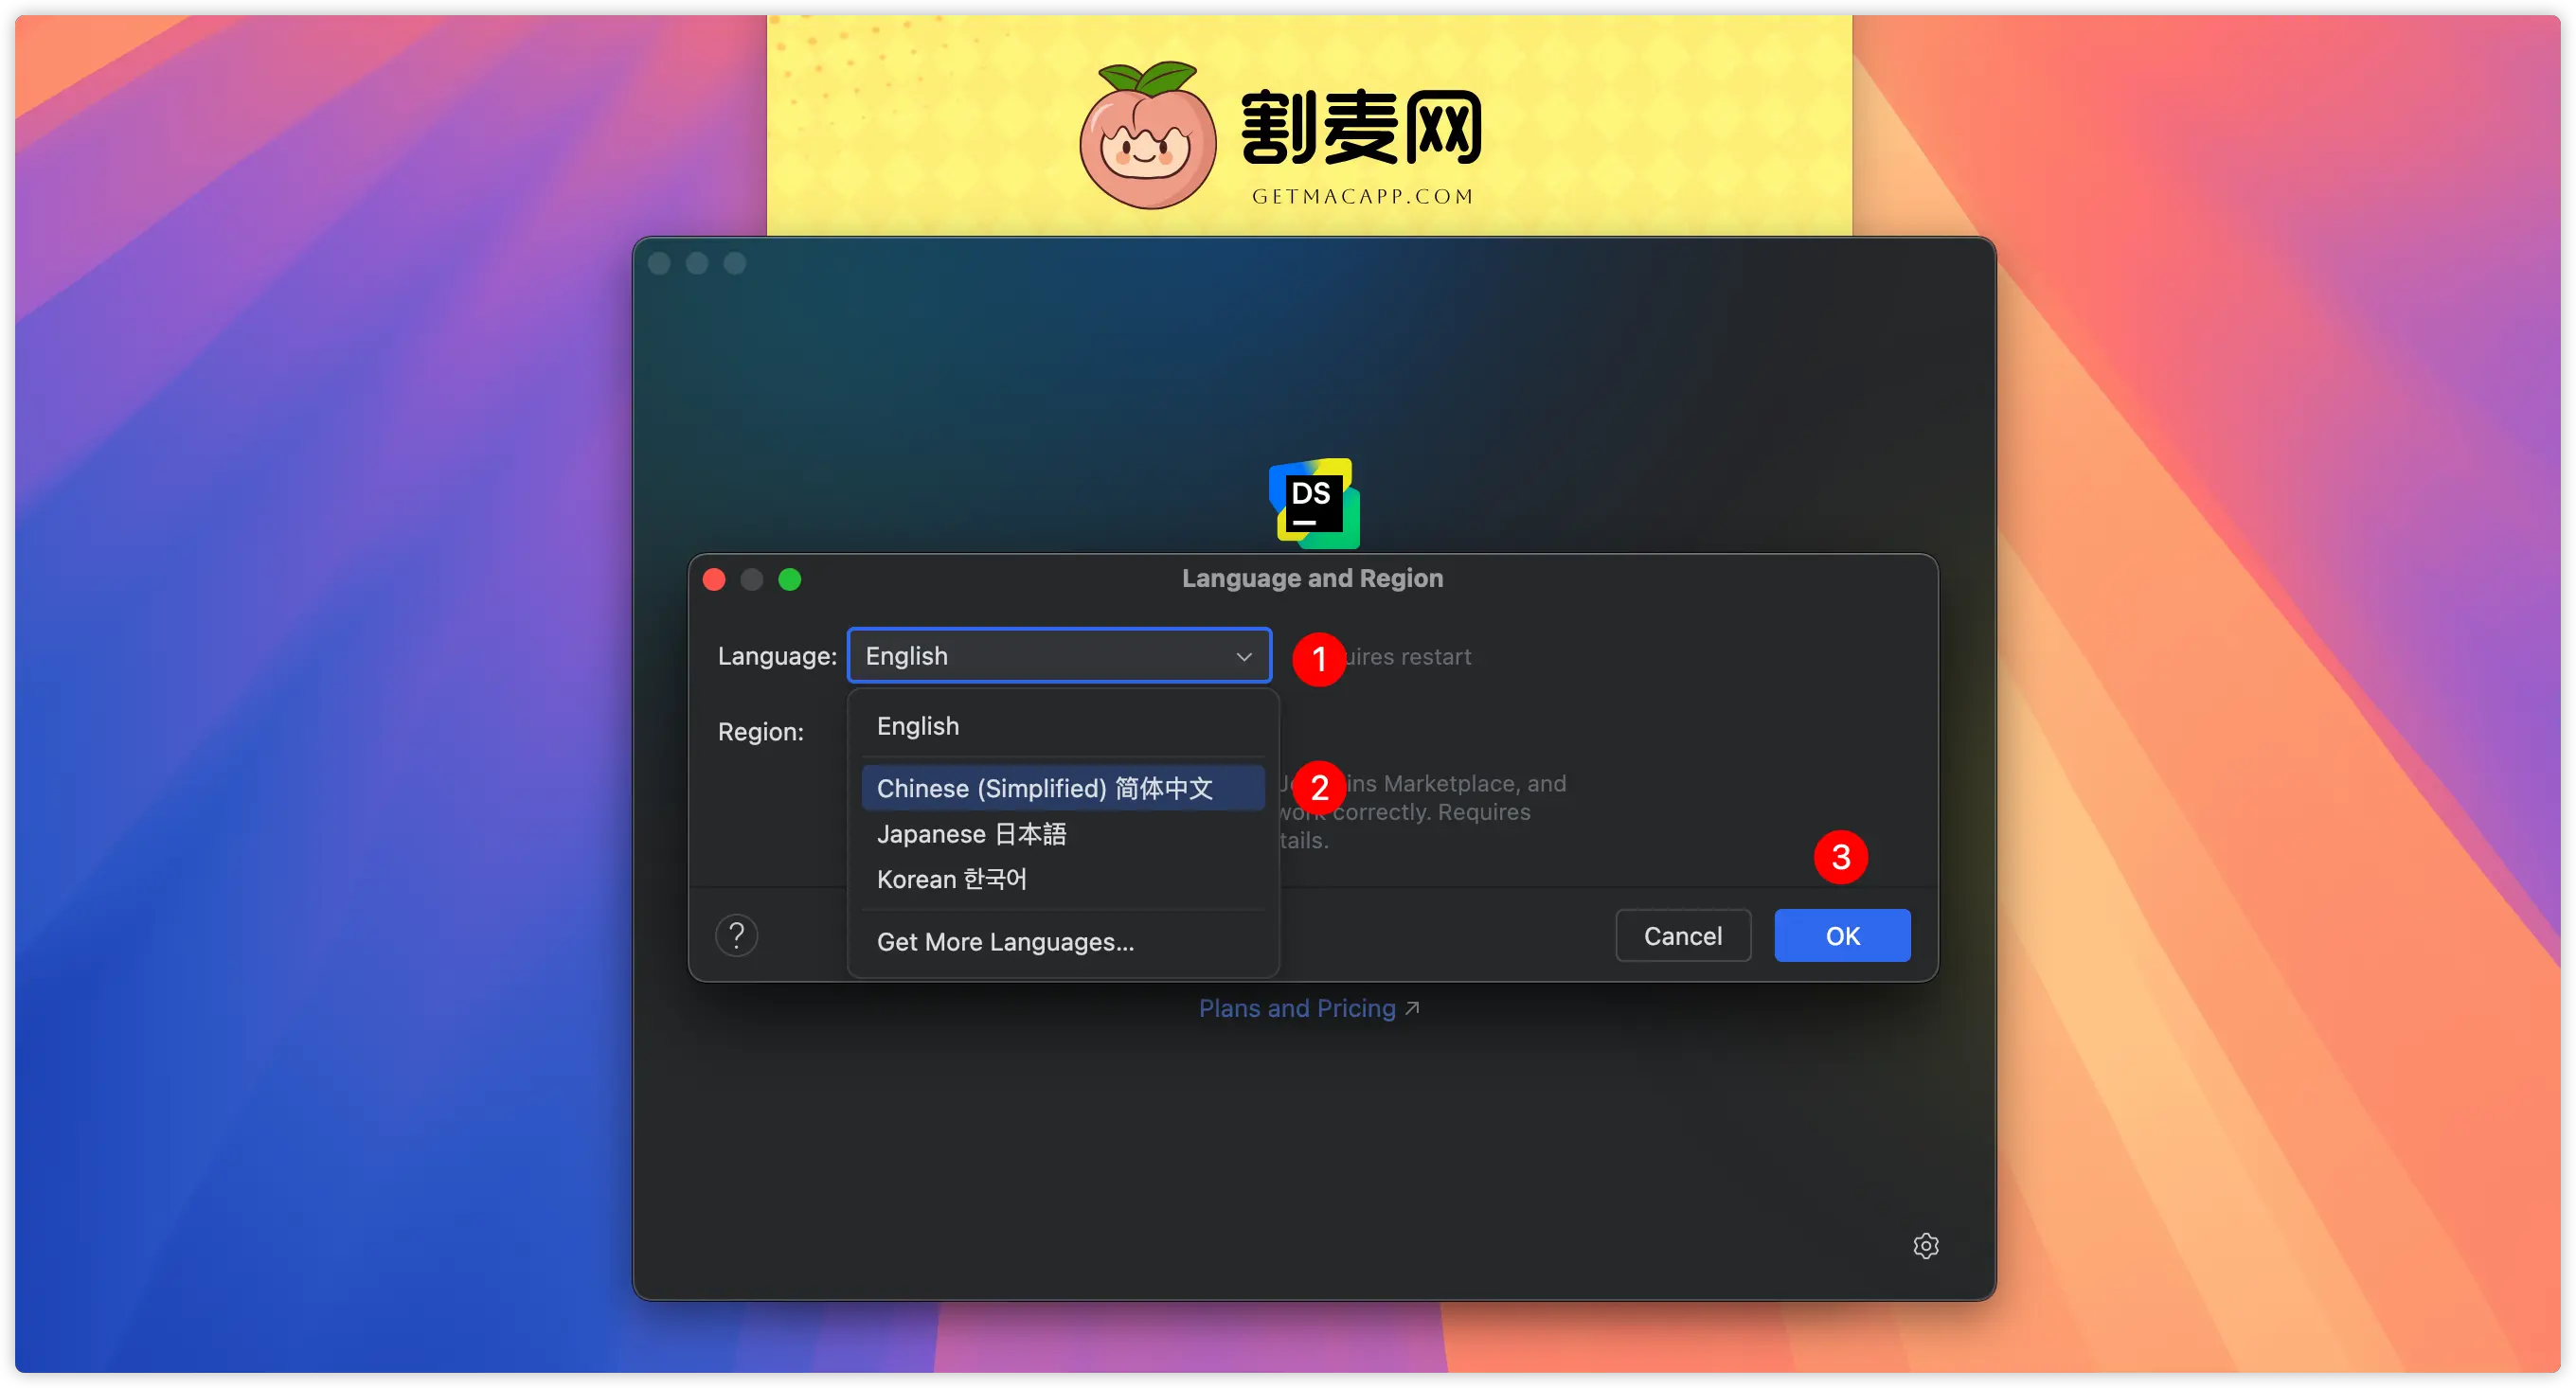The height and width of the screenshot is (1388, 2576).
Task: Click red annotation badge number 2
Action: tap(1318, 788)
